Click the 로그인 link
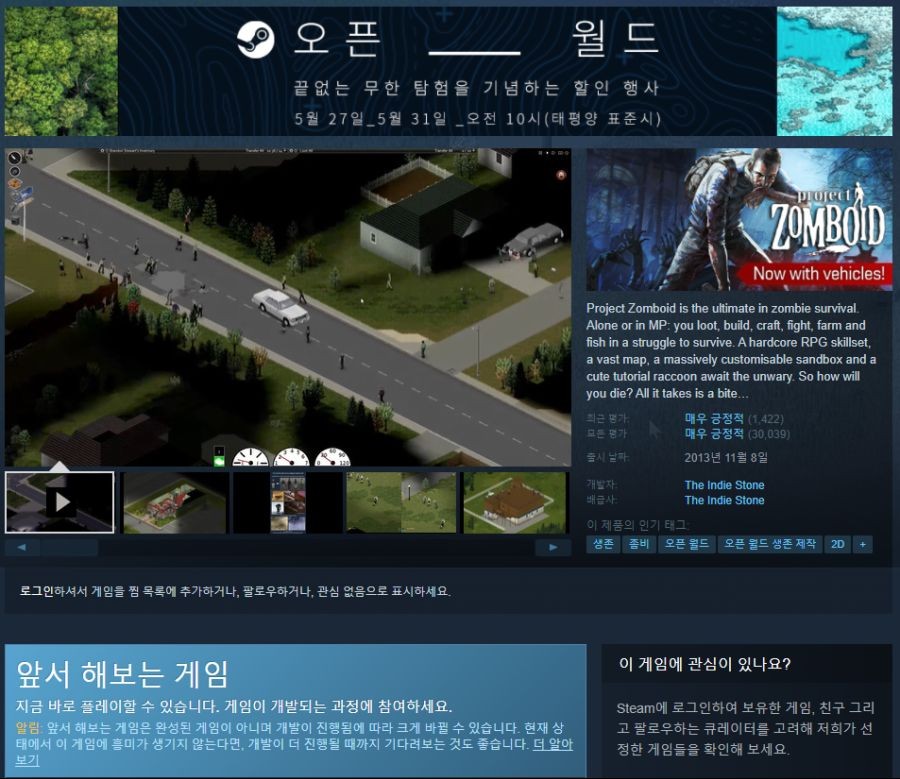Screen dimensions: 900x779 37,591
